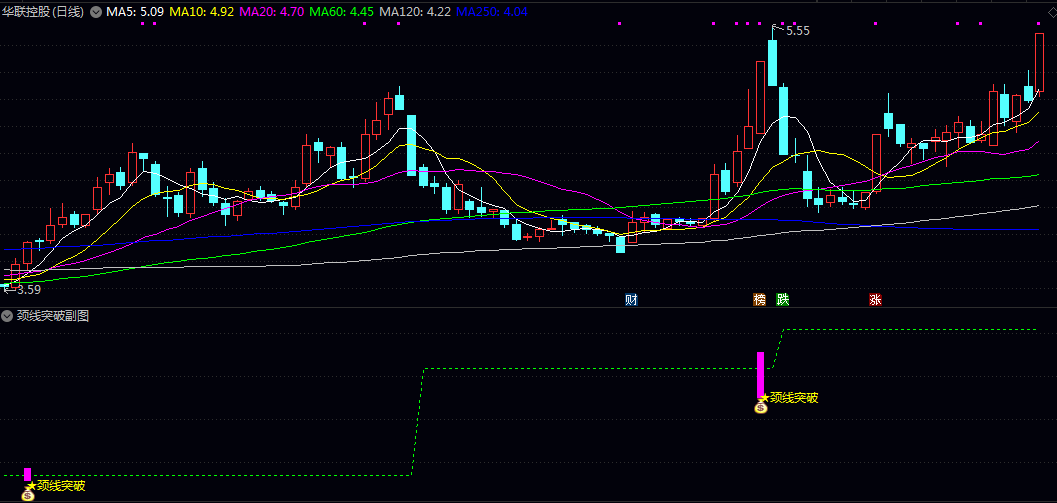Click the 3.59 low price label
This screenshot has width=1057, height=503.
pyautogui.click(x=26, y=290)
